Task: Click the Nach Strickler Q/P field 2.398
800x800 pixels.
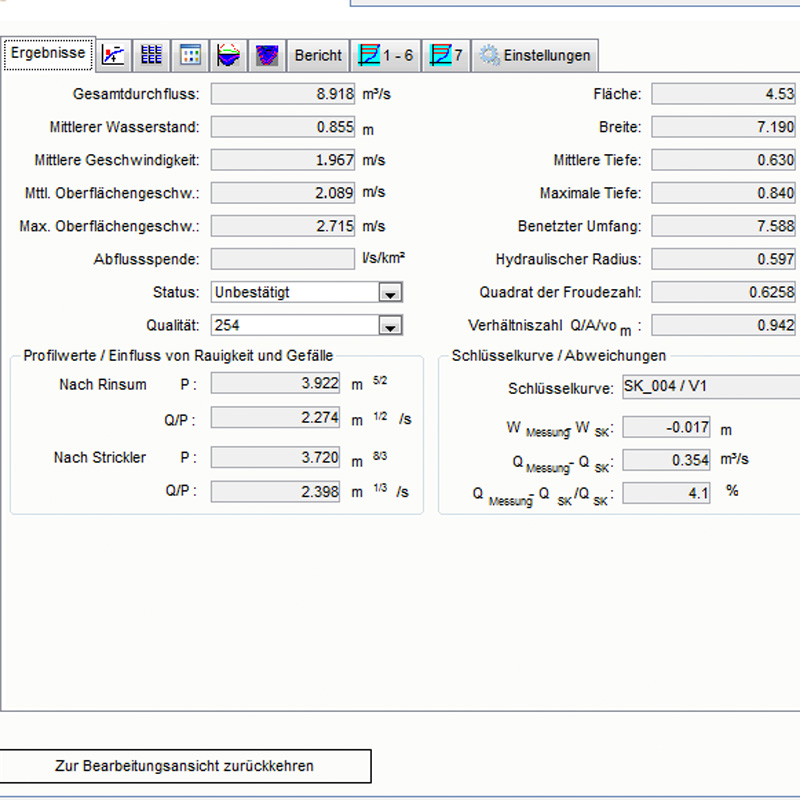Action: click(x=276, y=492)
